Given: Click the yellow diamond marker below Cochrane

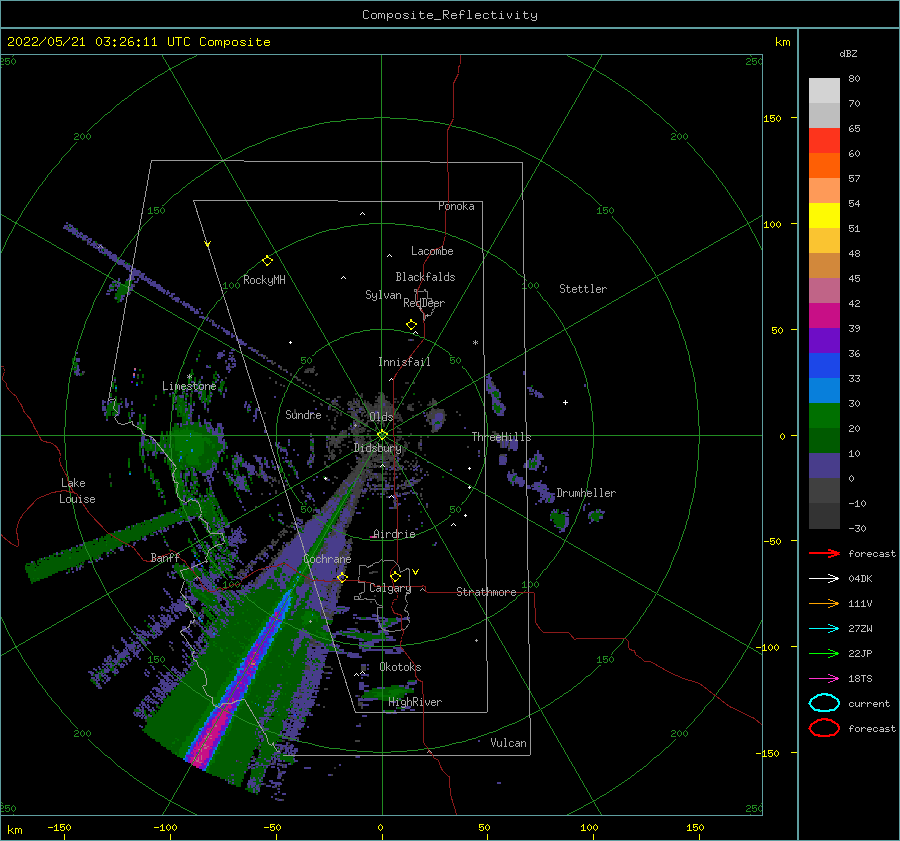Looking at the screenshot, I should [342, 577].
